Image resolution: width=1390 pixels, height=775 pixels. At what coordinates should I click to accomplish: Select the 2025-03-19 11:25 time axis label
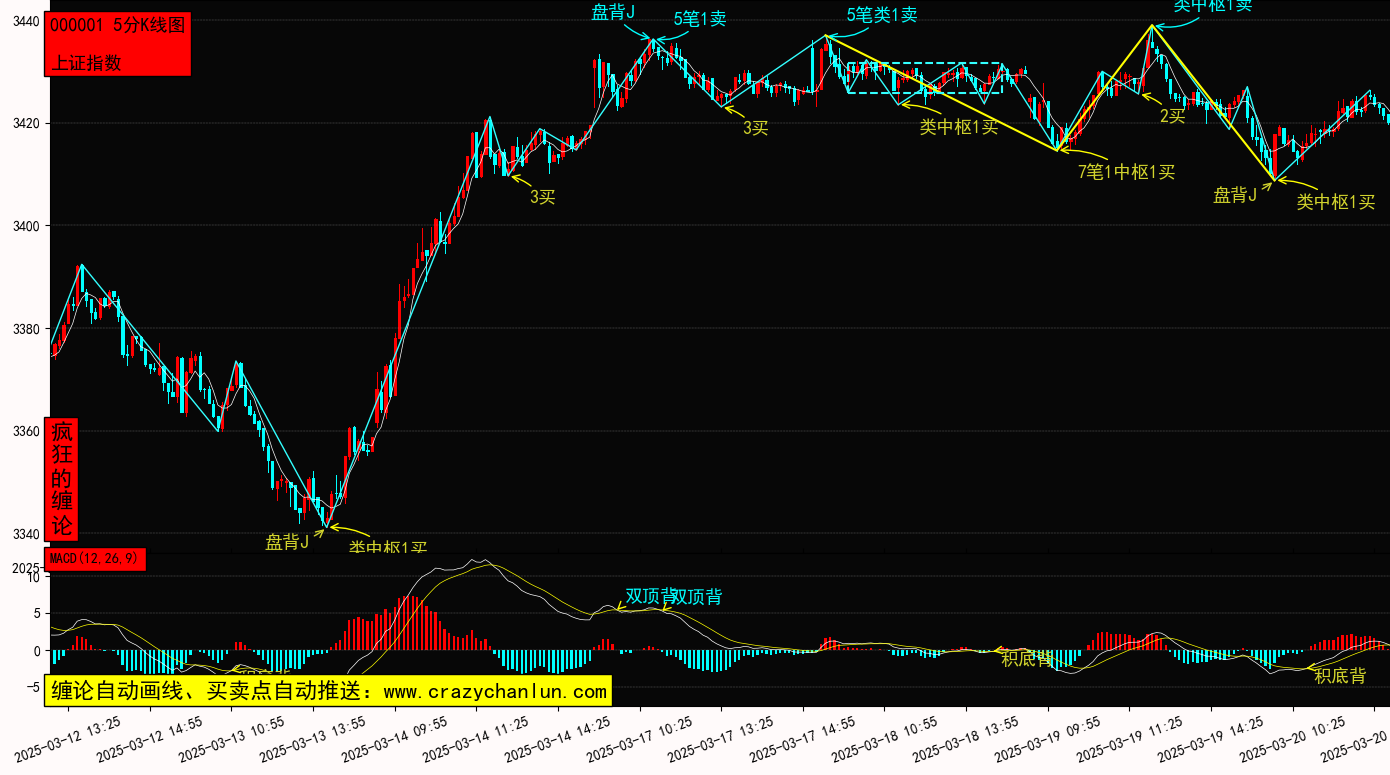click(x=1131, y=739)
